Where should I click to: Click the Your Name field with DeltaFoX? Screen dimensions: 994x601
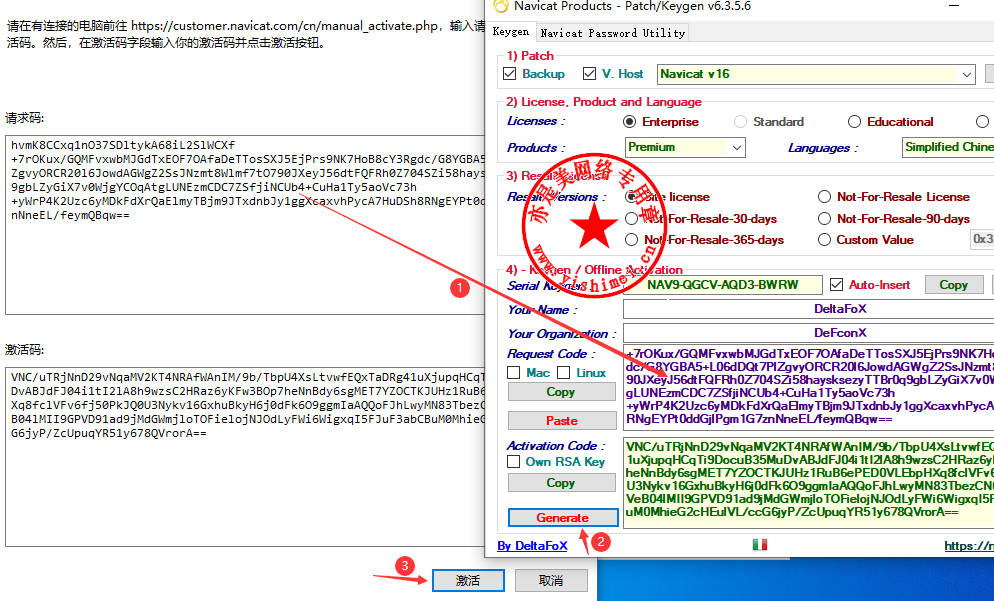tap(808, 309)
